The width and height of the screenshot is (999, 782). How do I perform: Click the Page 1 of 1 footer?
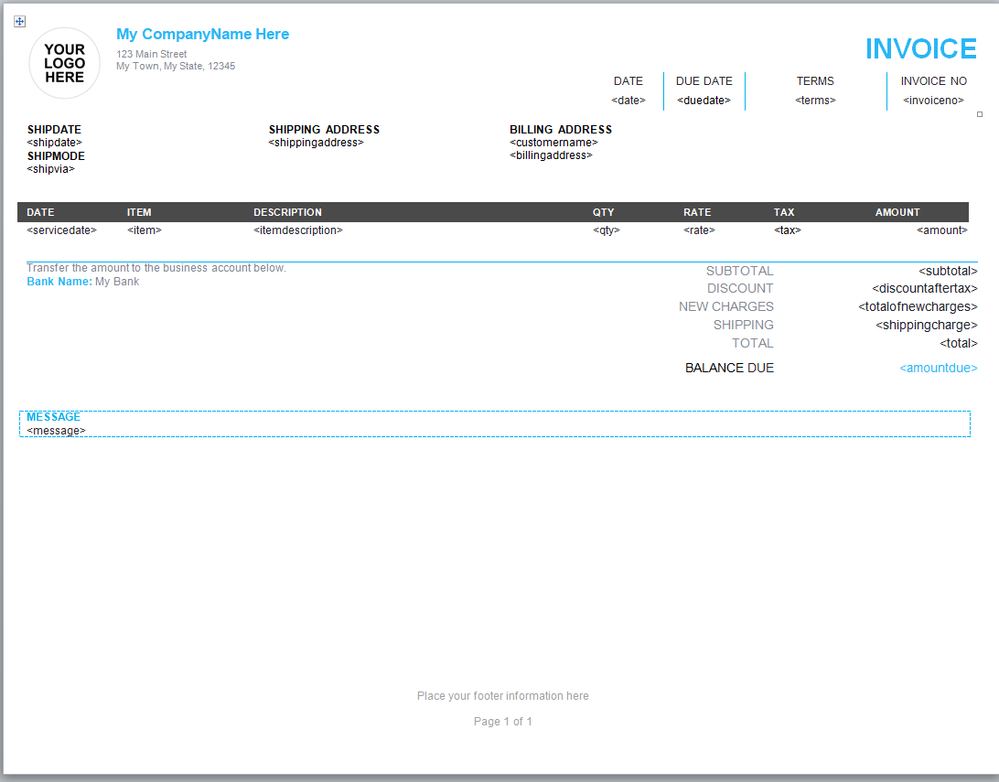pos(503,721)
